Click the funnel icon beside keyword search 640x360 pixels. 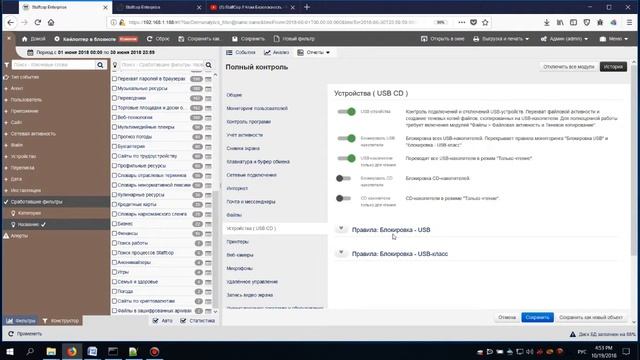point(7,65)
